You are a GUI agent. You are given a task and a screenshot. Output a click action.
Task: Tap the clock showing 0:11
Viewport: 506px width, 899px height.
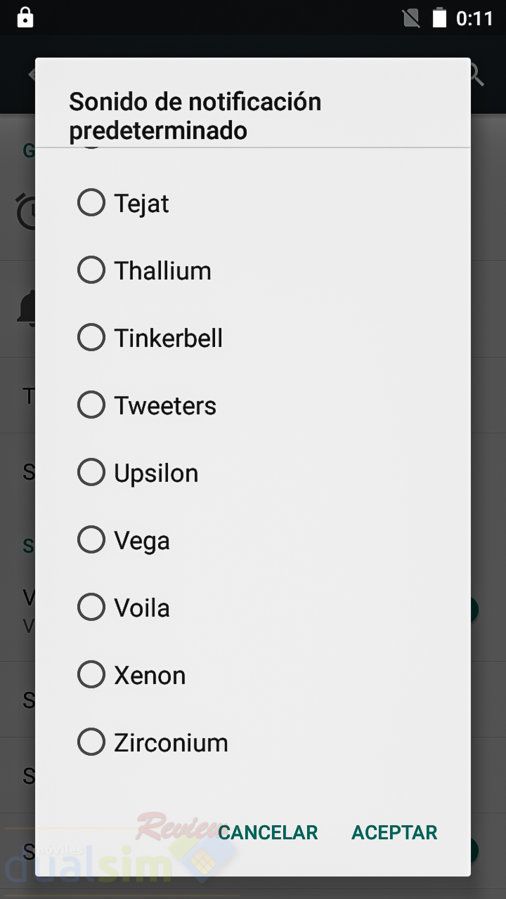tap(474, 18)
